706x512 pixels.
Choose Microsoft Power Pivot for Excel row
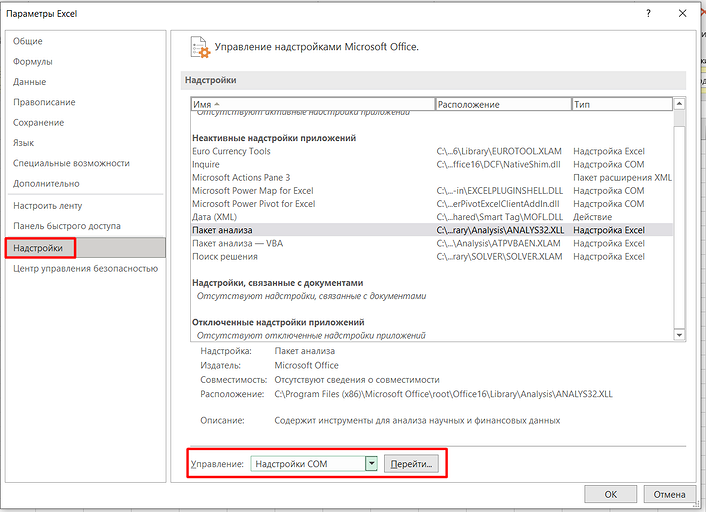pyautogui.click(x=253, y=203)
